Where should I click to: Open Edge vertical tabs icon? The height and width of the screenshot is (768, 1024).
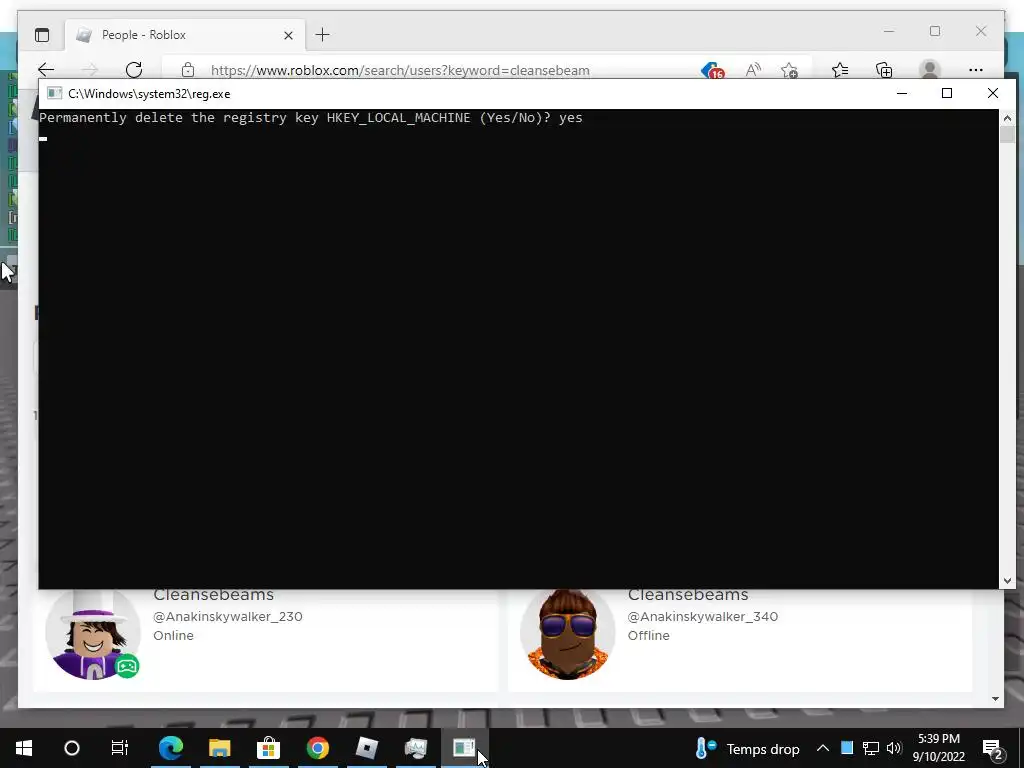pyautogui.click(x=42, y=35)
